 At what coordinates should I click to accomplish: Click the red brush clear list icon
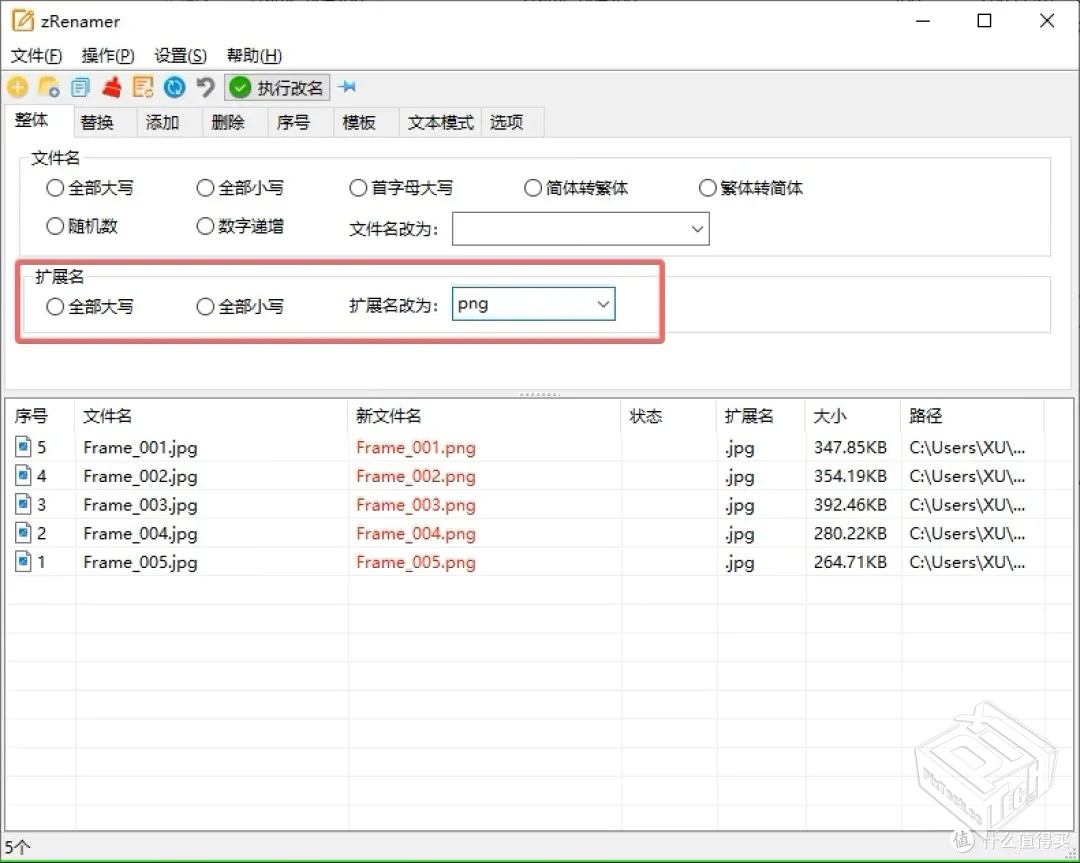(x=112, y=87)
